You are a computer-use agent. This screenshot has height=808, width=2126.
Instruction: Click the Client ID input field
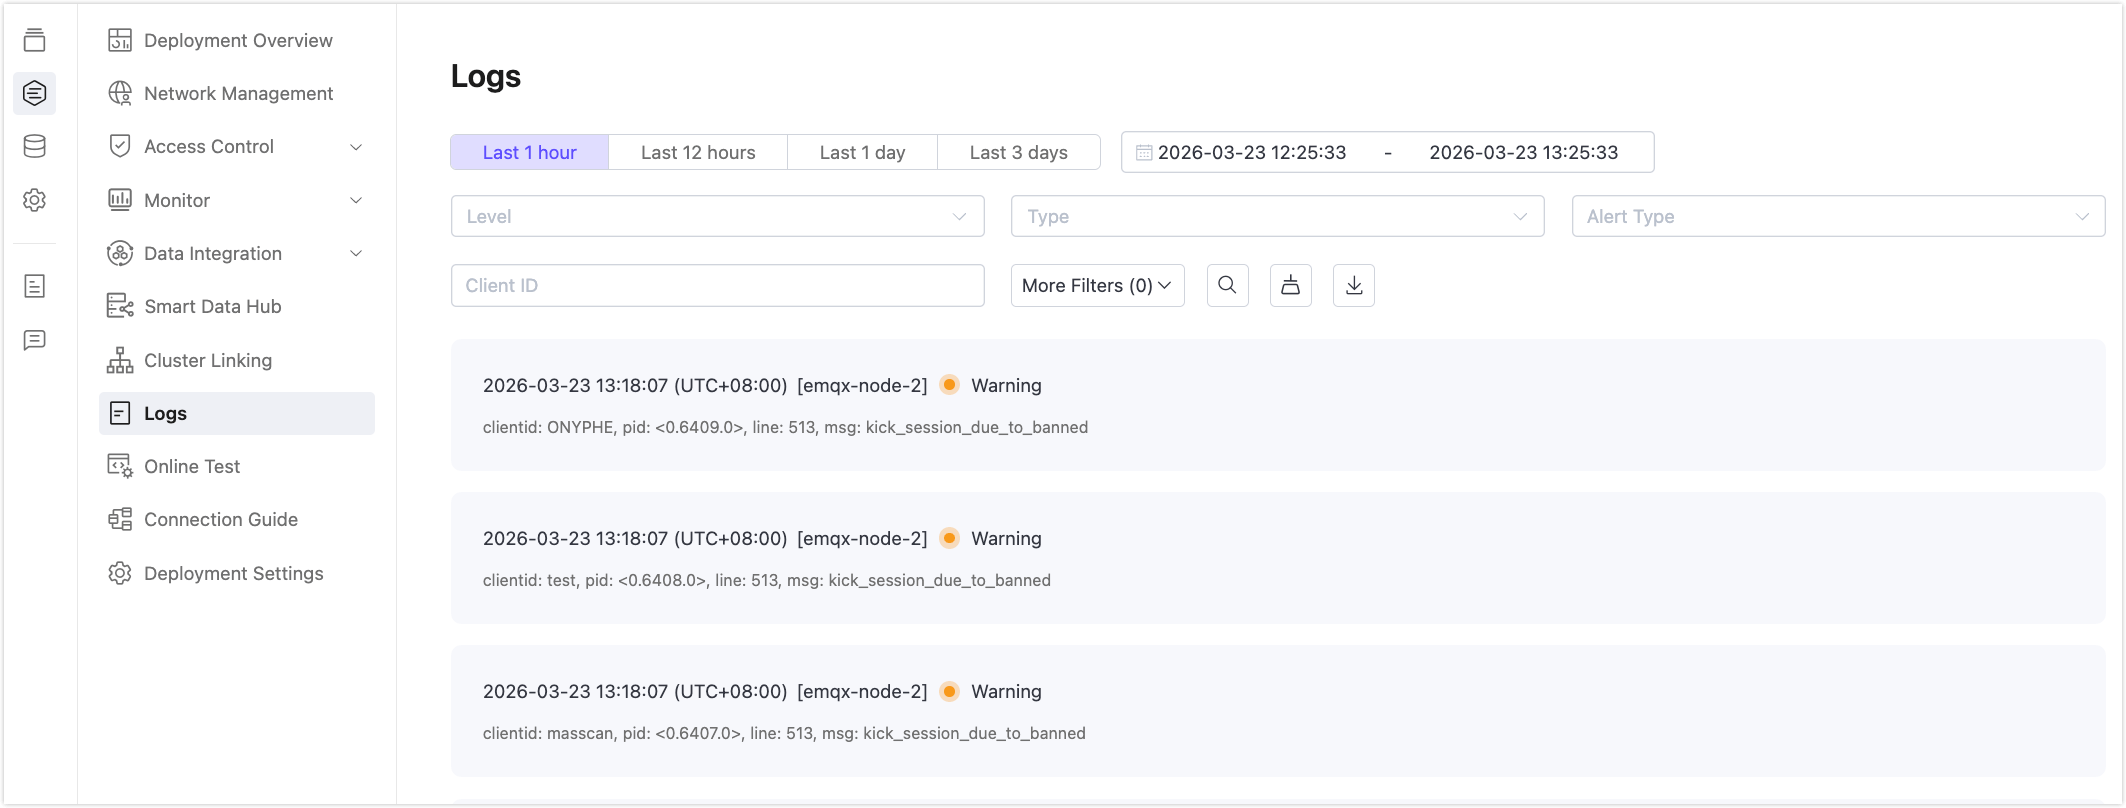click(x=717, y=285)
